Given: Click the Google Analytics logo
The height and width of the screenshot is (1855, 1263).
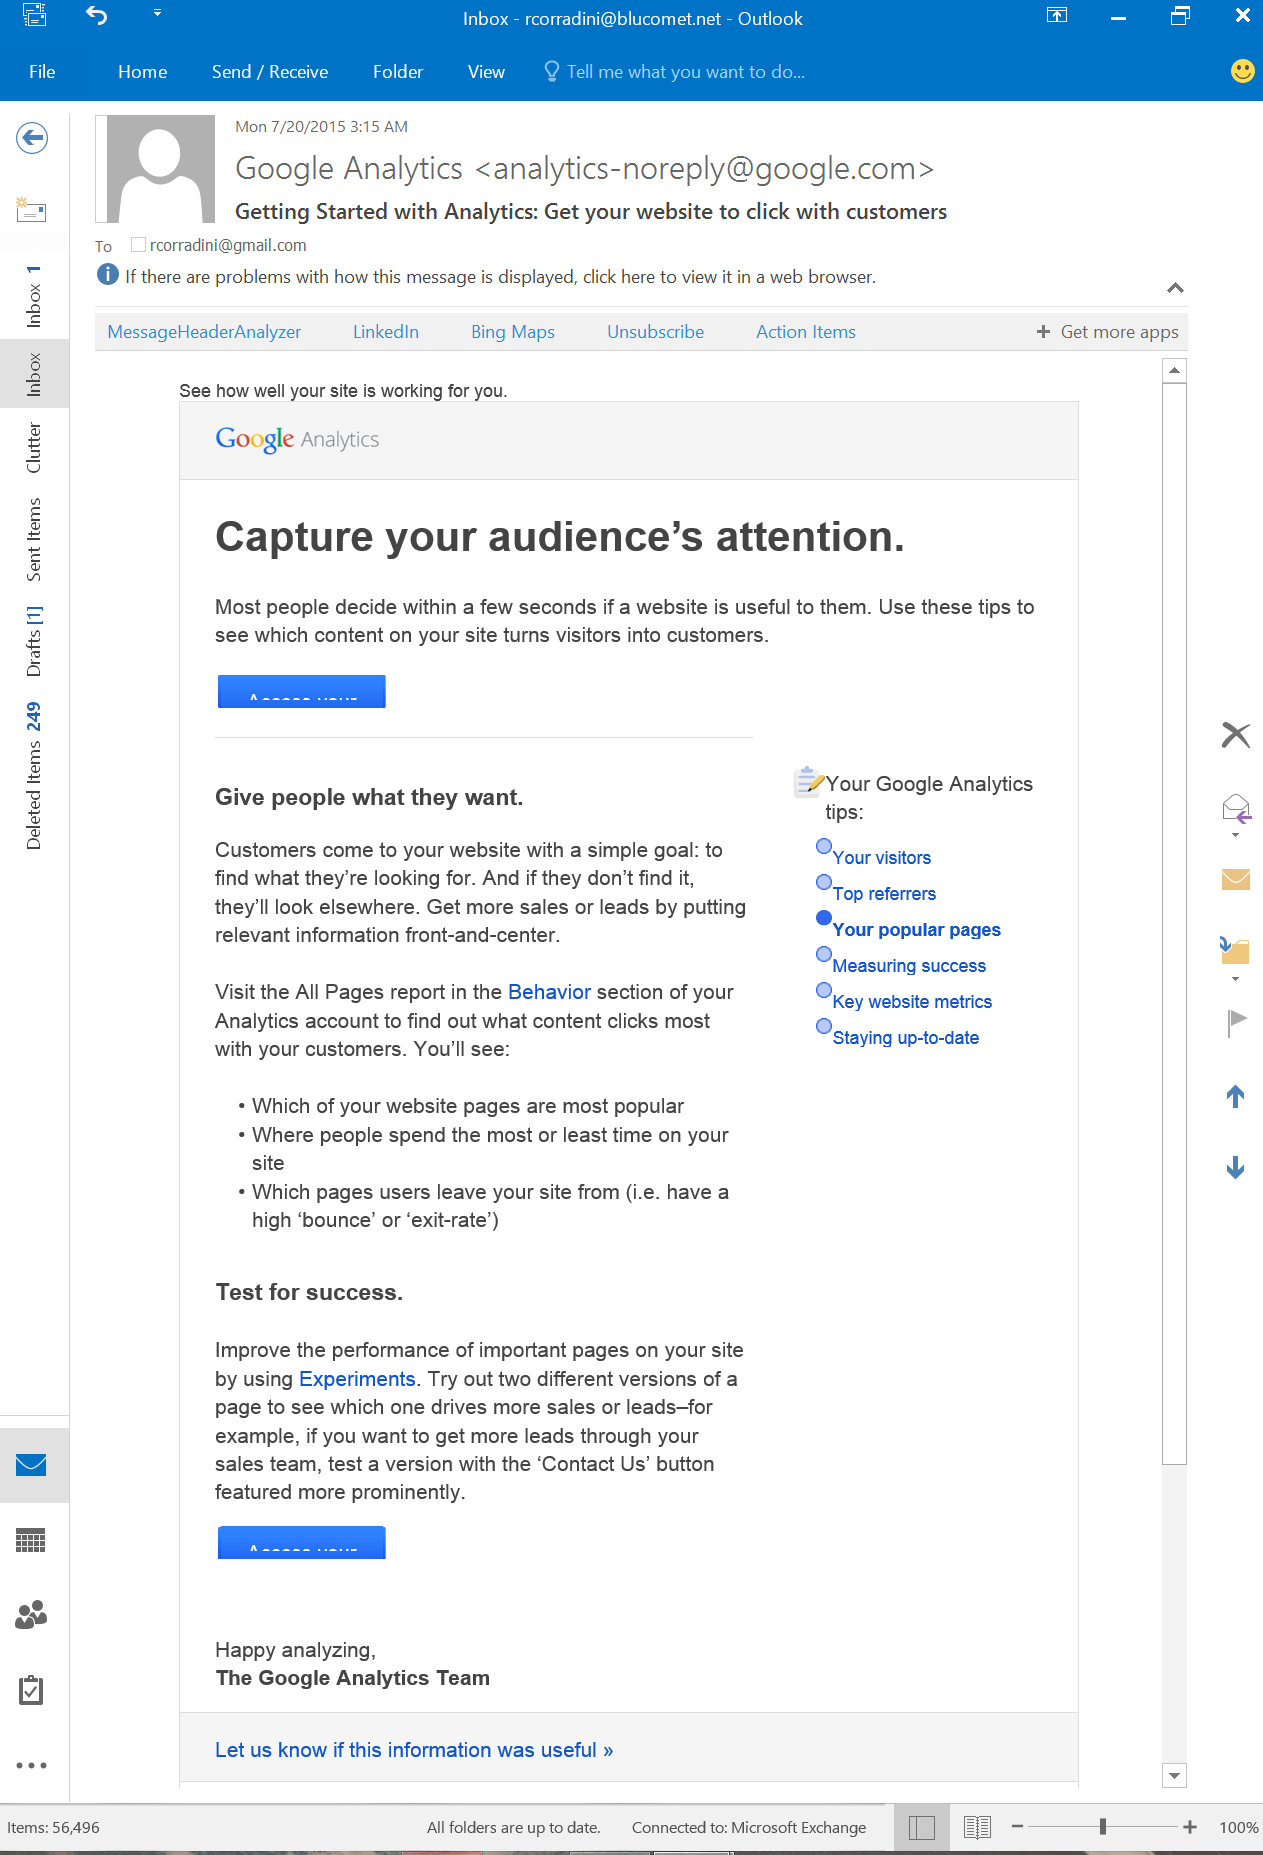Looking at the screenshot, I should pos(297,439).
